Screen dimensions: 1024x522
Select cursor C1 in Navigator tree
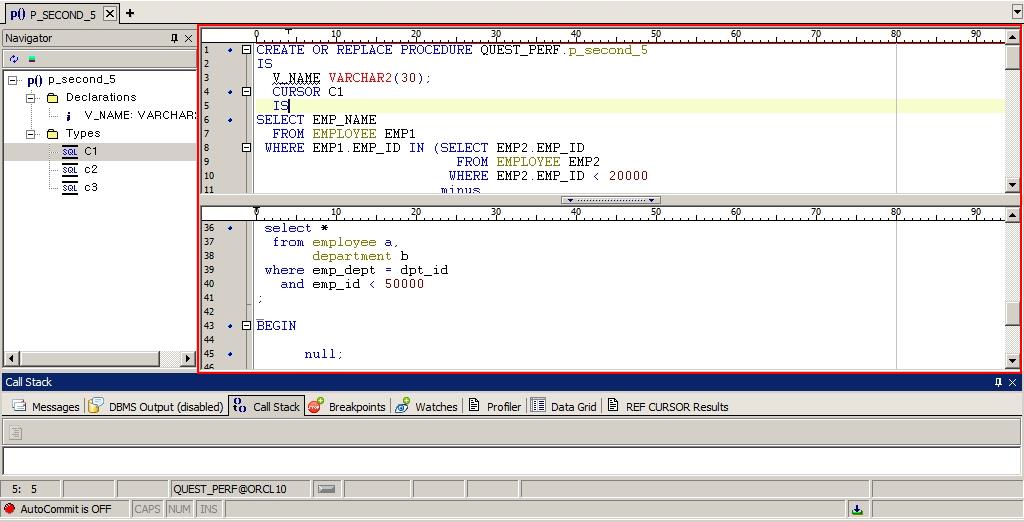[x=90, y=151]
